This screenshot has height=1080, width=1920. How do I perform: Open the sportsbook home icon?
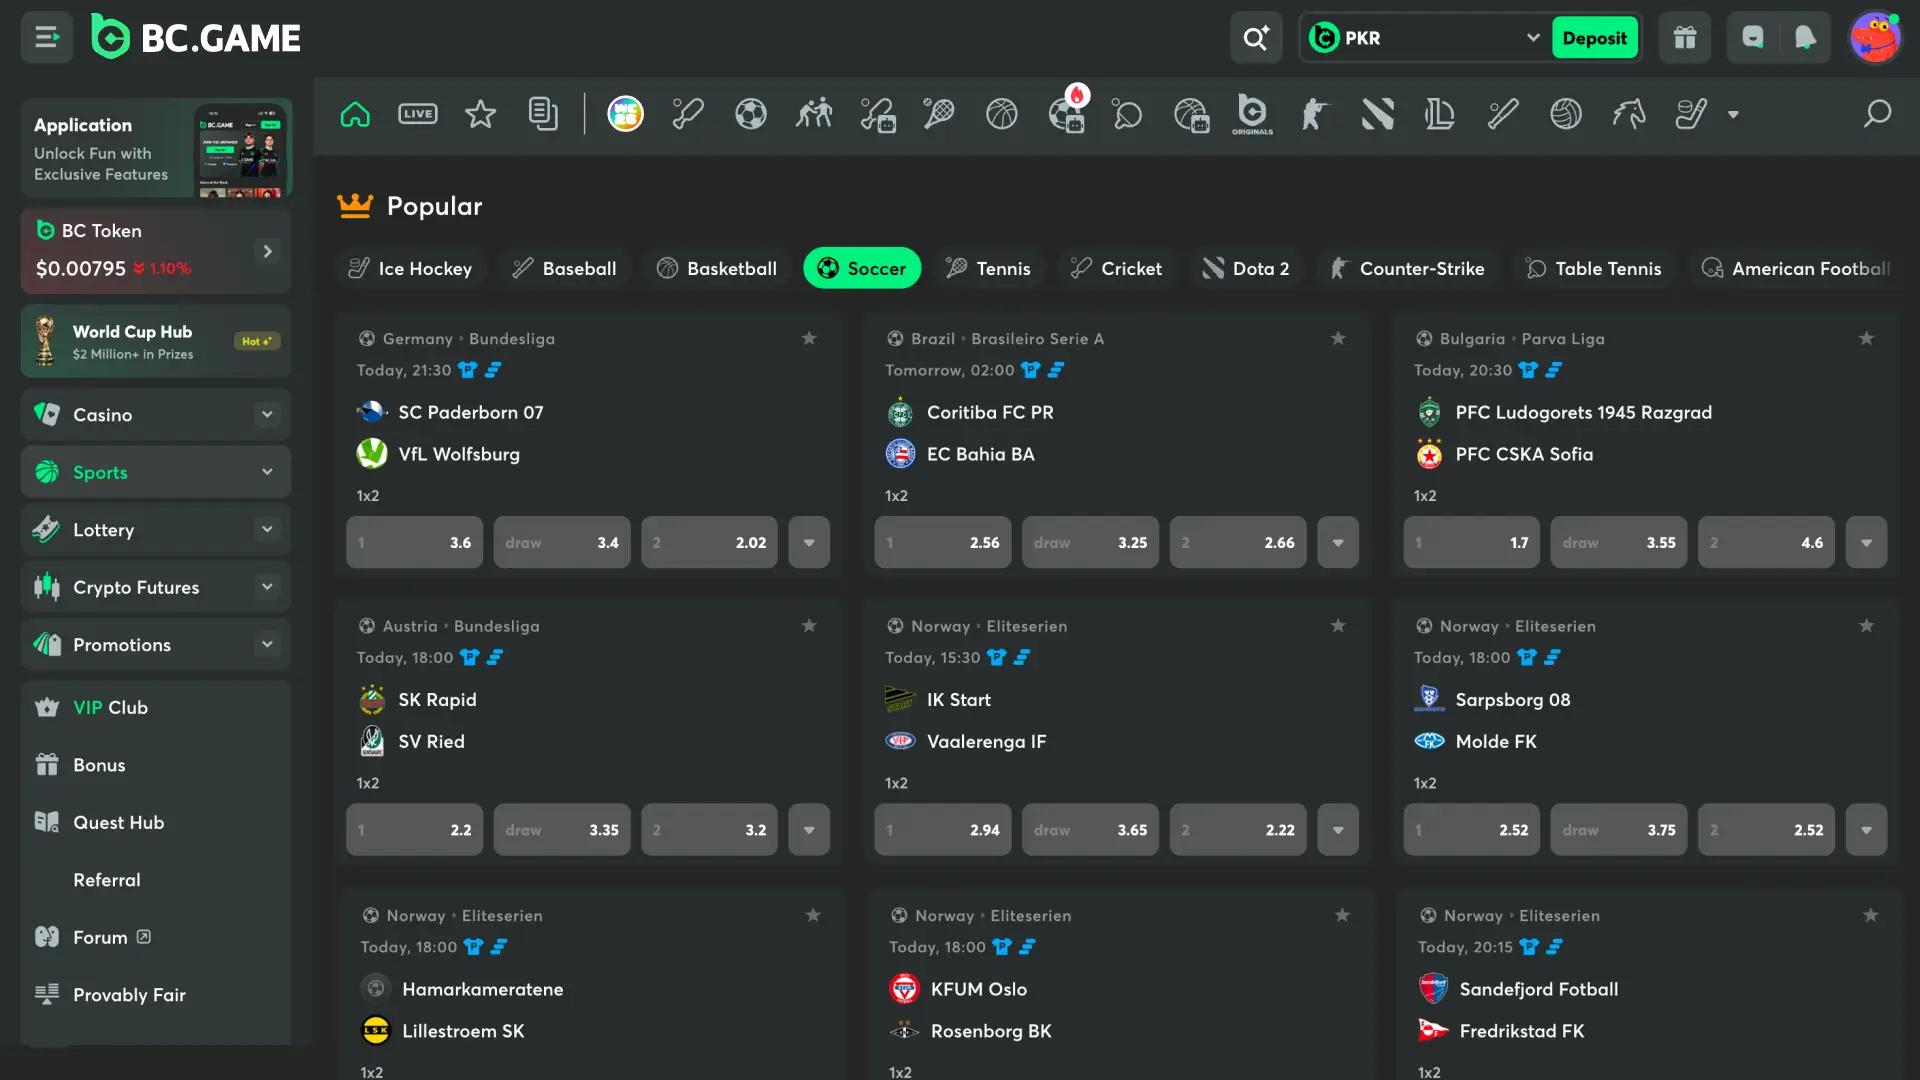[355, 114]
